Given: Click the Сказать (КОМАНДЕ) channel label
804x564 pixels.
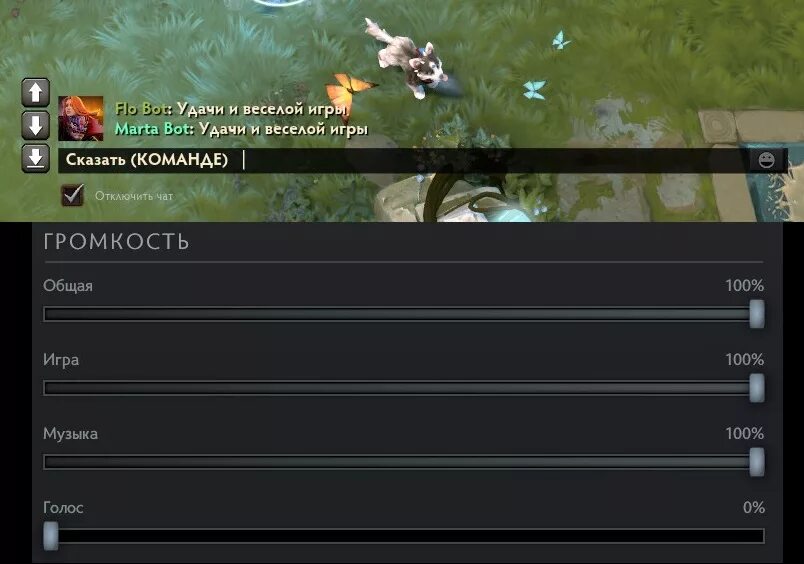Looking at the screenshot, I should [147, 160].
